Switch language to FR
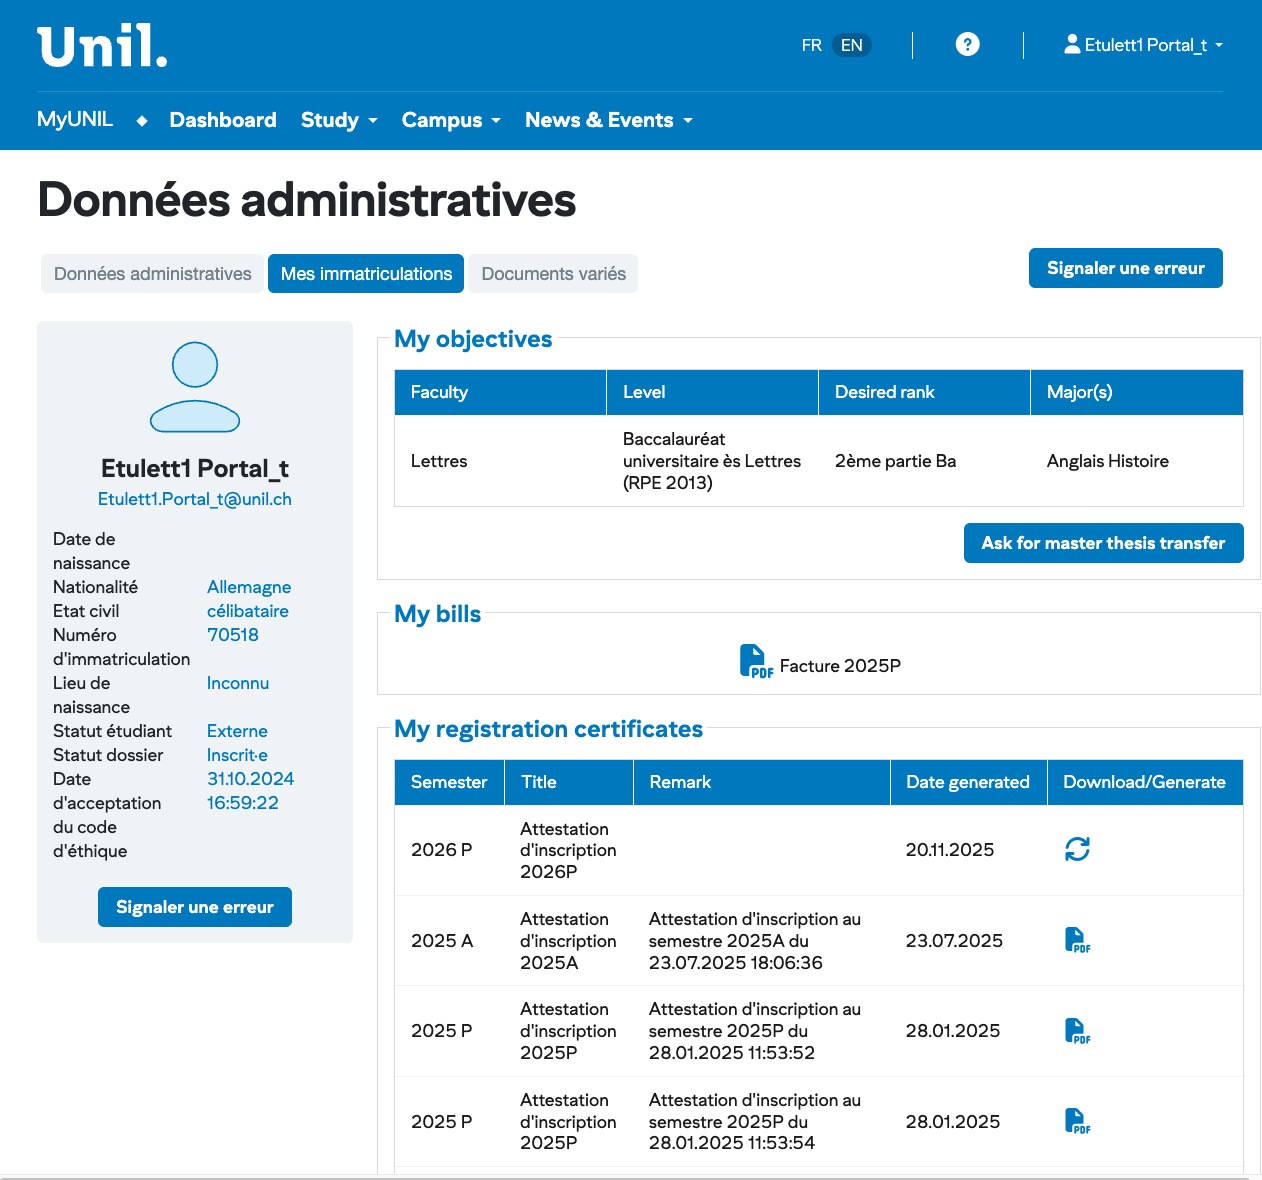 point(811,45)
